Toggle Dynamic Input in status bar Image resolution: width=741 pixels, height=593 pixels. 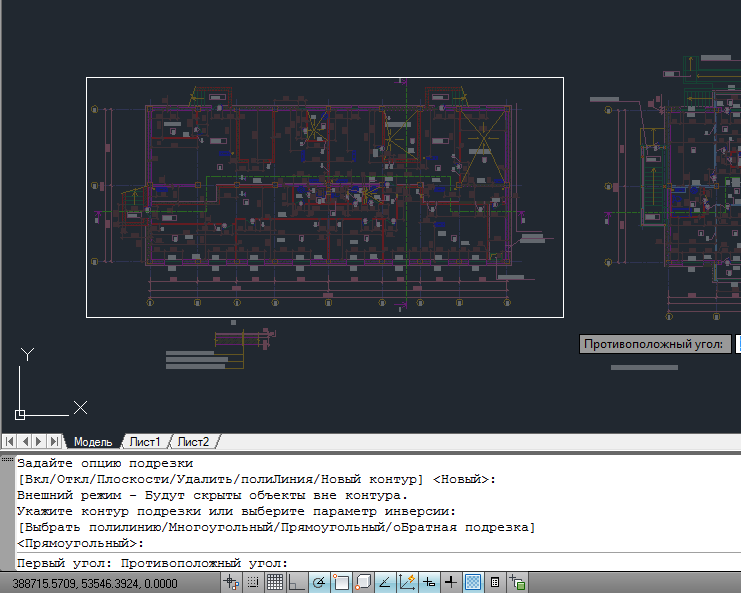429,582
